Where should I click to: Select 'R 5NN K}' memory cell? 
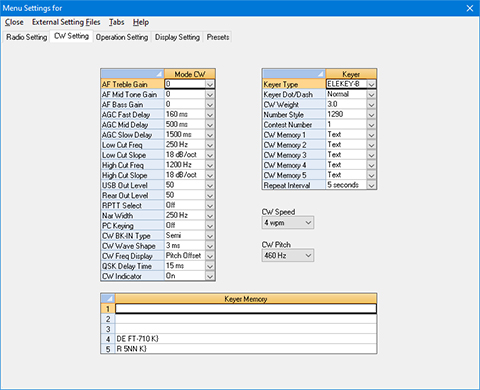pyautogui.click(x=246, y=349)
